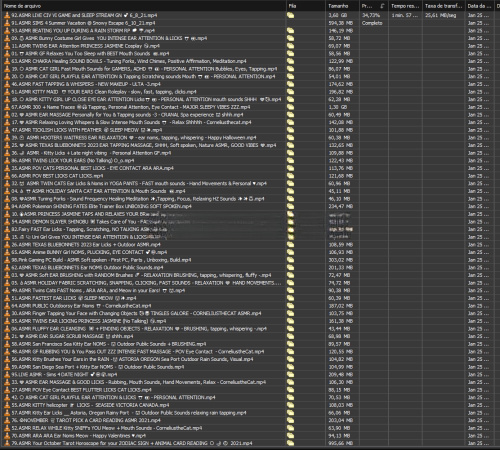Click the 34,73% progress cell in the first row

coord(371,15)
